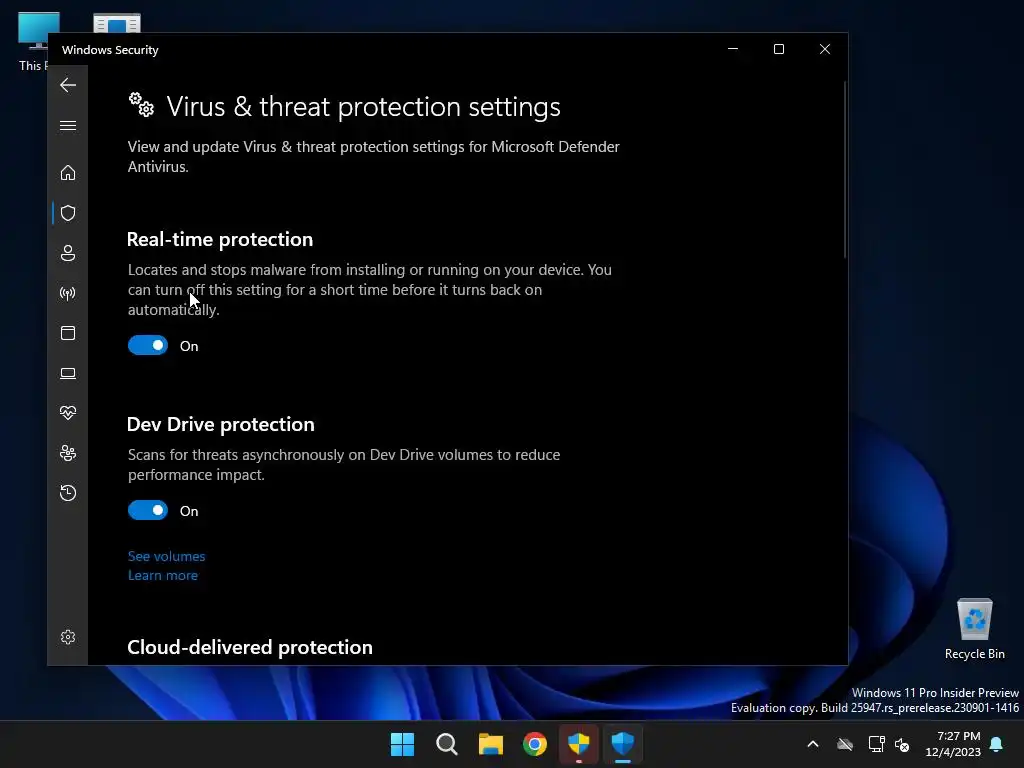1024x768 pixels.
Task: Maximize the Windows Security window
Action: (778, 49)
